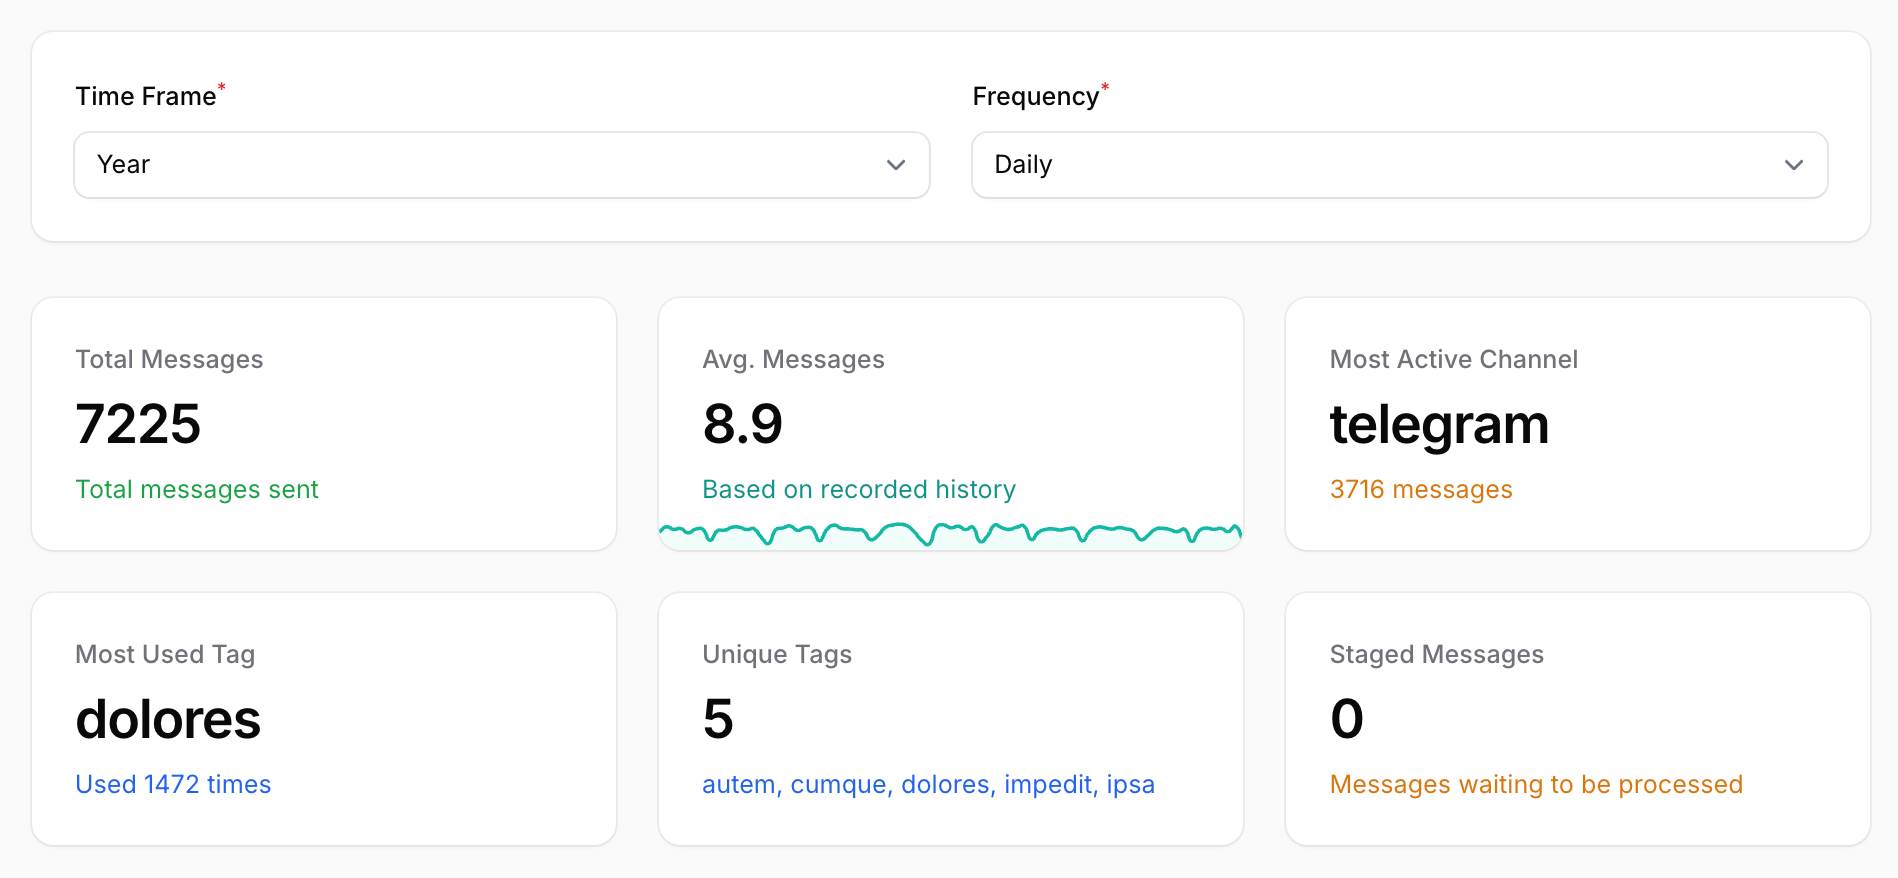
Task: Click the 'Total messages sent' caption
Action: [197, 489]
